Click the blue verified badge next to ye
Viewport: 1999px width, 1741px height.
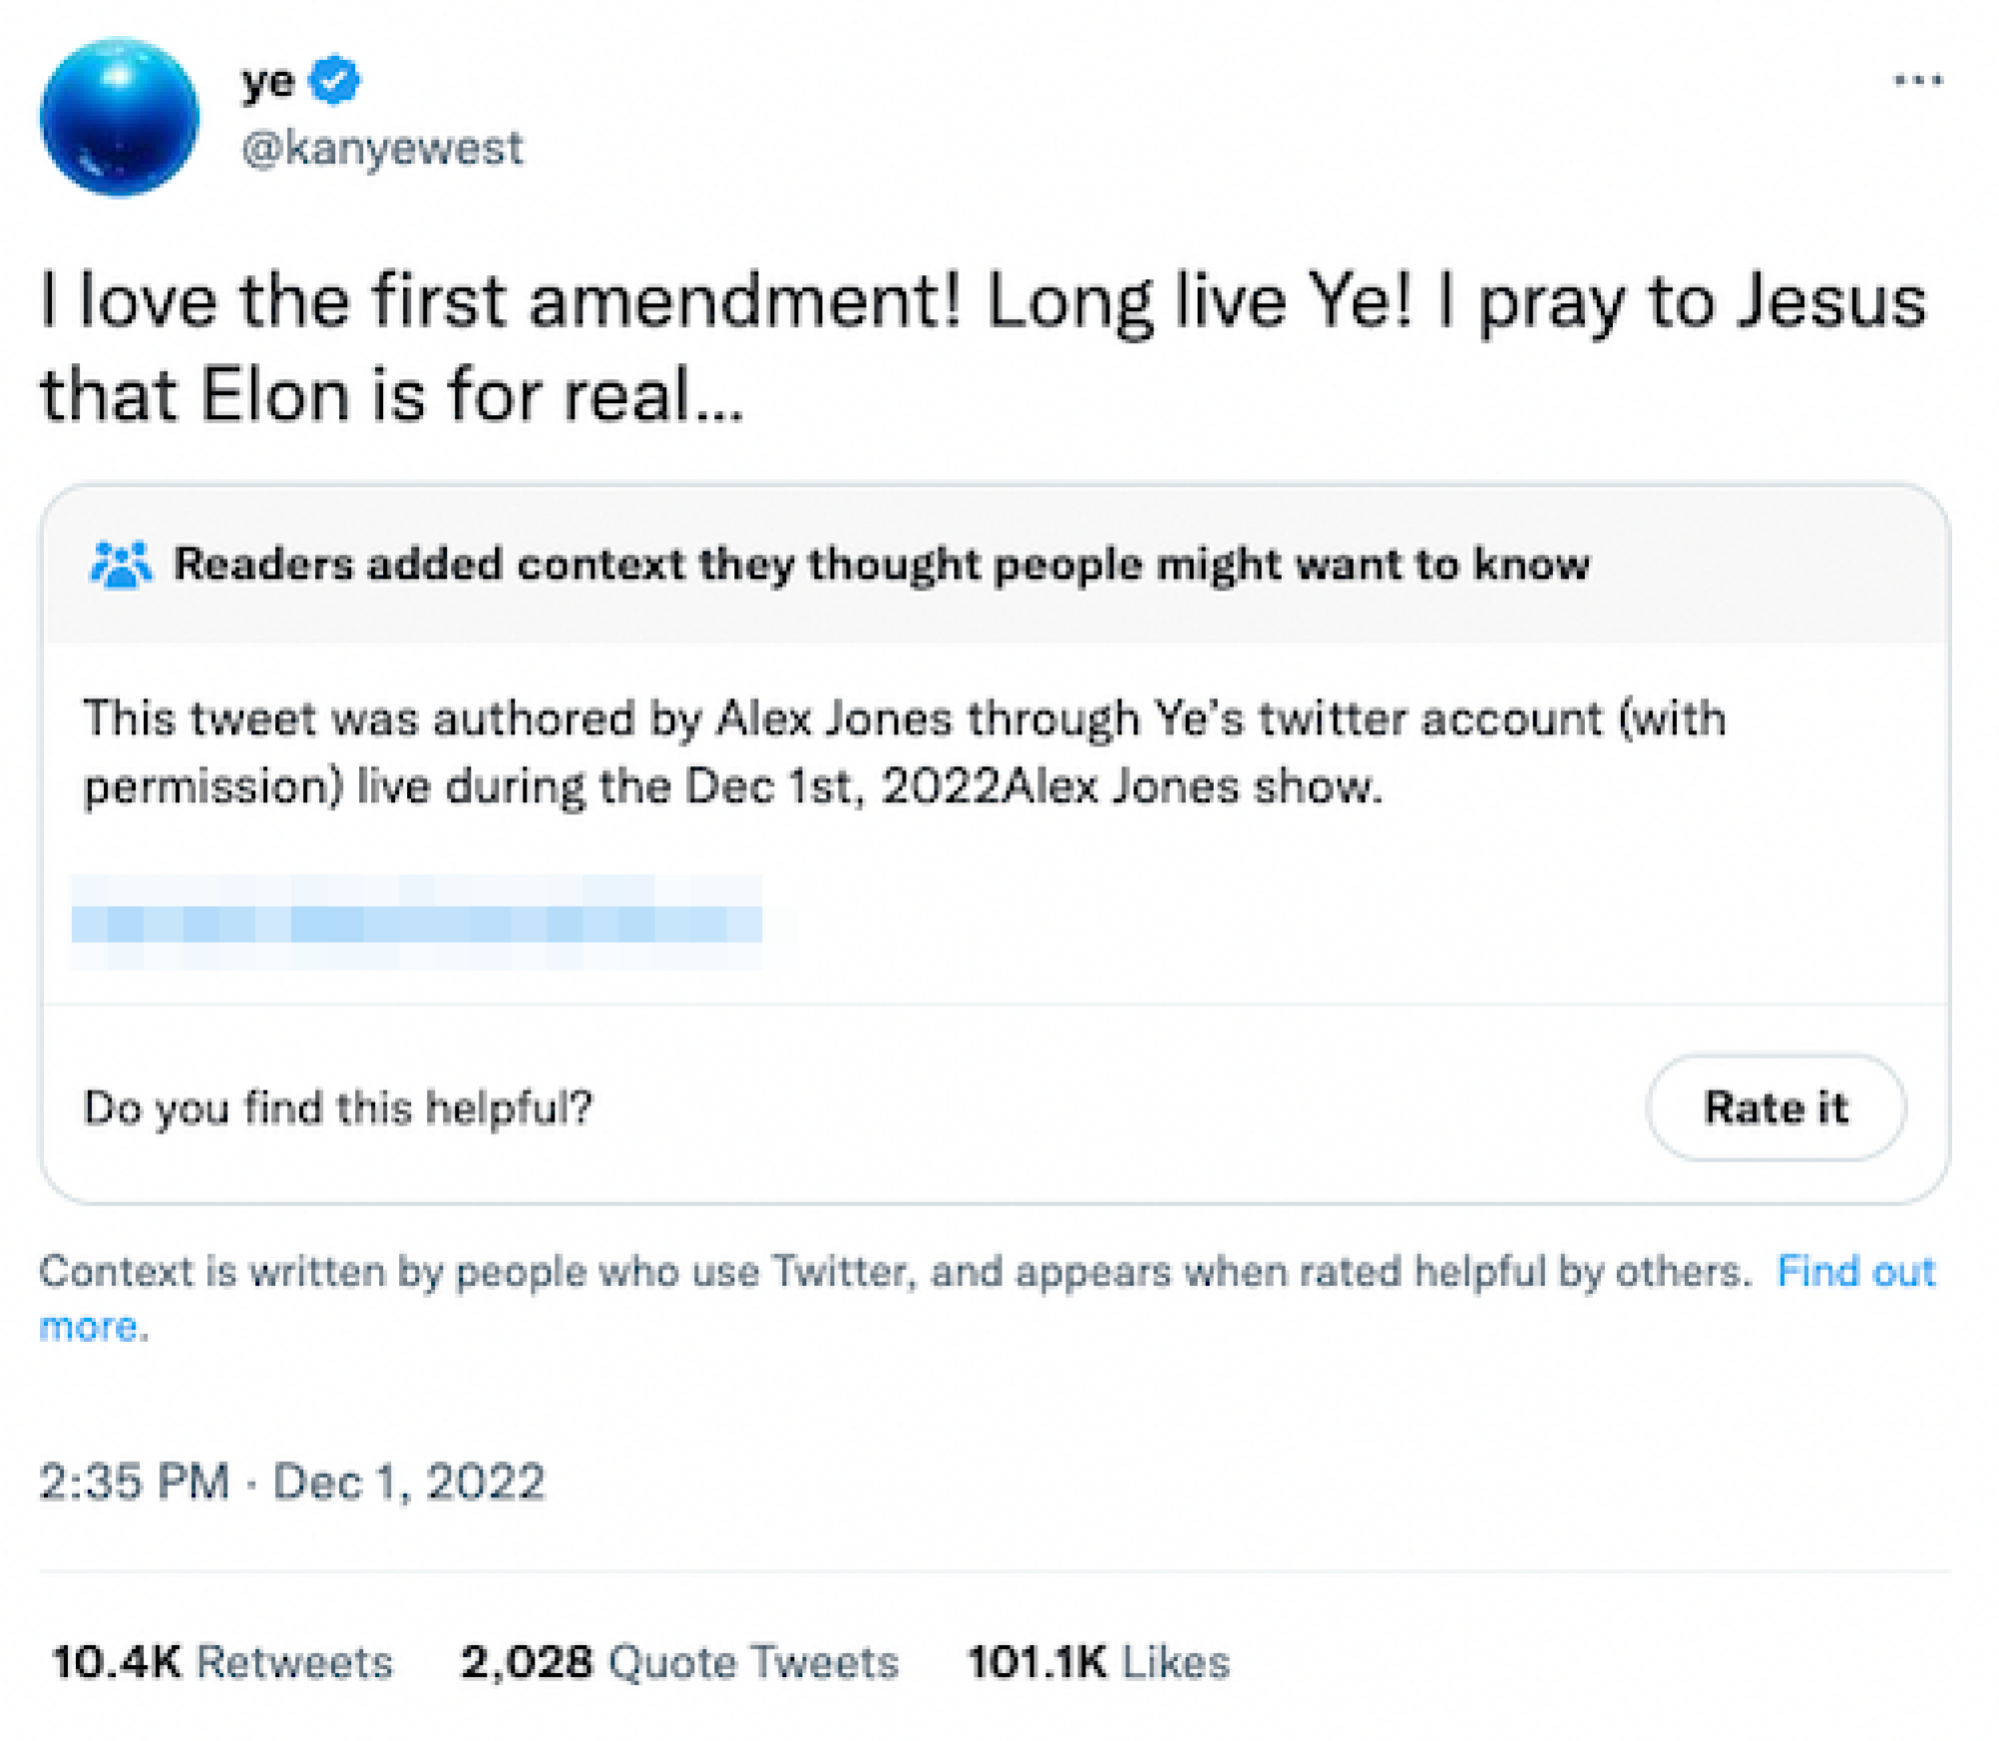(x=335, y=82)
